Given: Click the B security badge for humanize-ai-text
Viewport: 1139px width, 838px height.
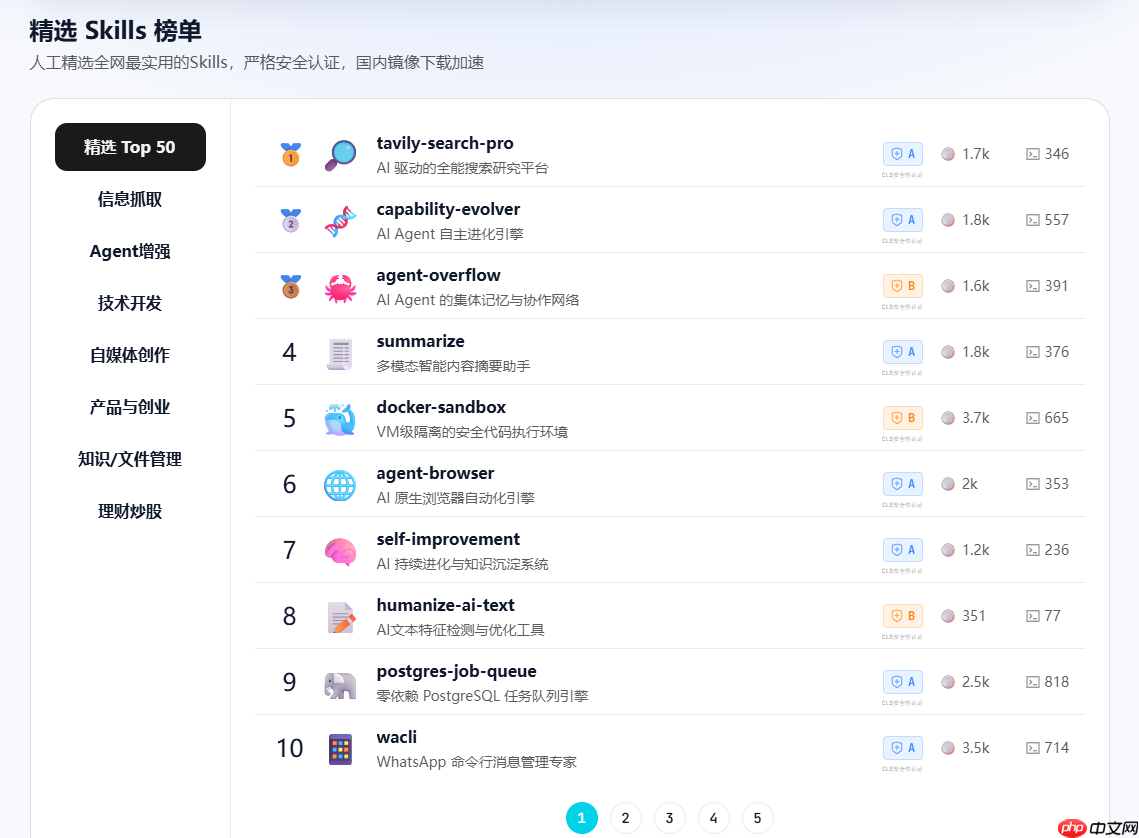Looking at the screenshot, I should point(903,617).
